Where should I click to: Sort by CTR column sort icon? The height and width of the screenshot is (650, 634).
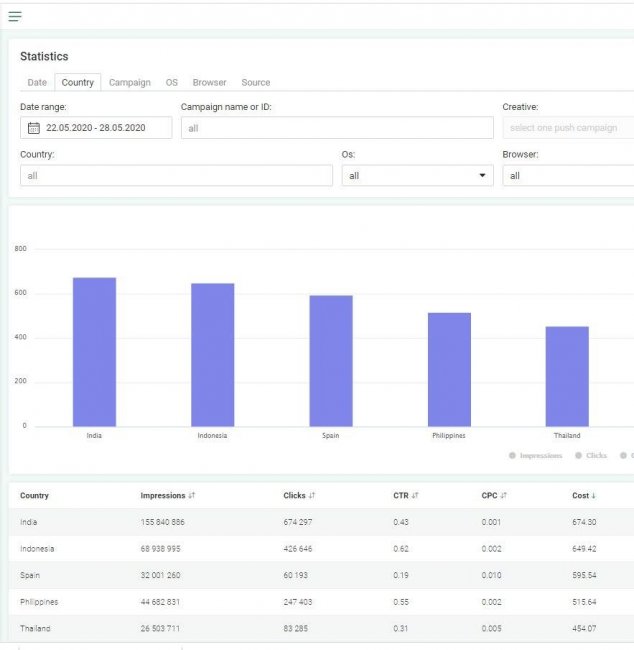pos(415,495)
